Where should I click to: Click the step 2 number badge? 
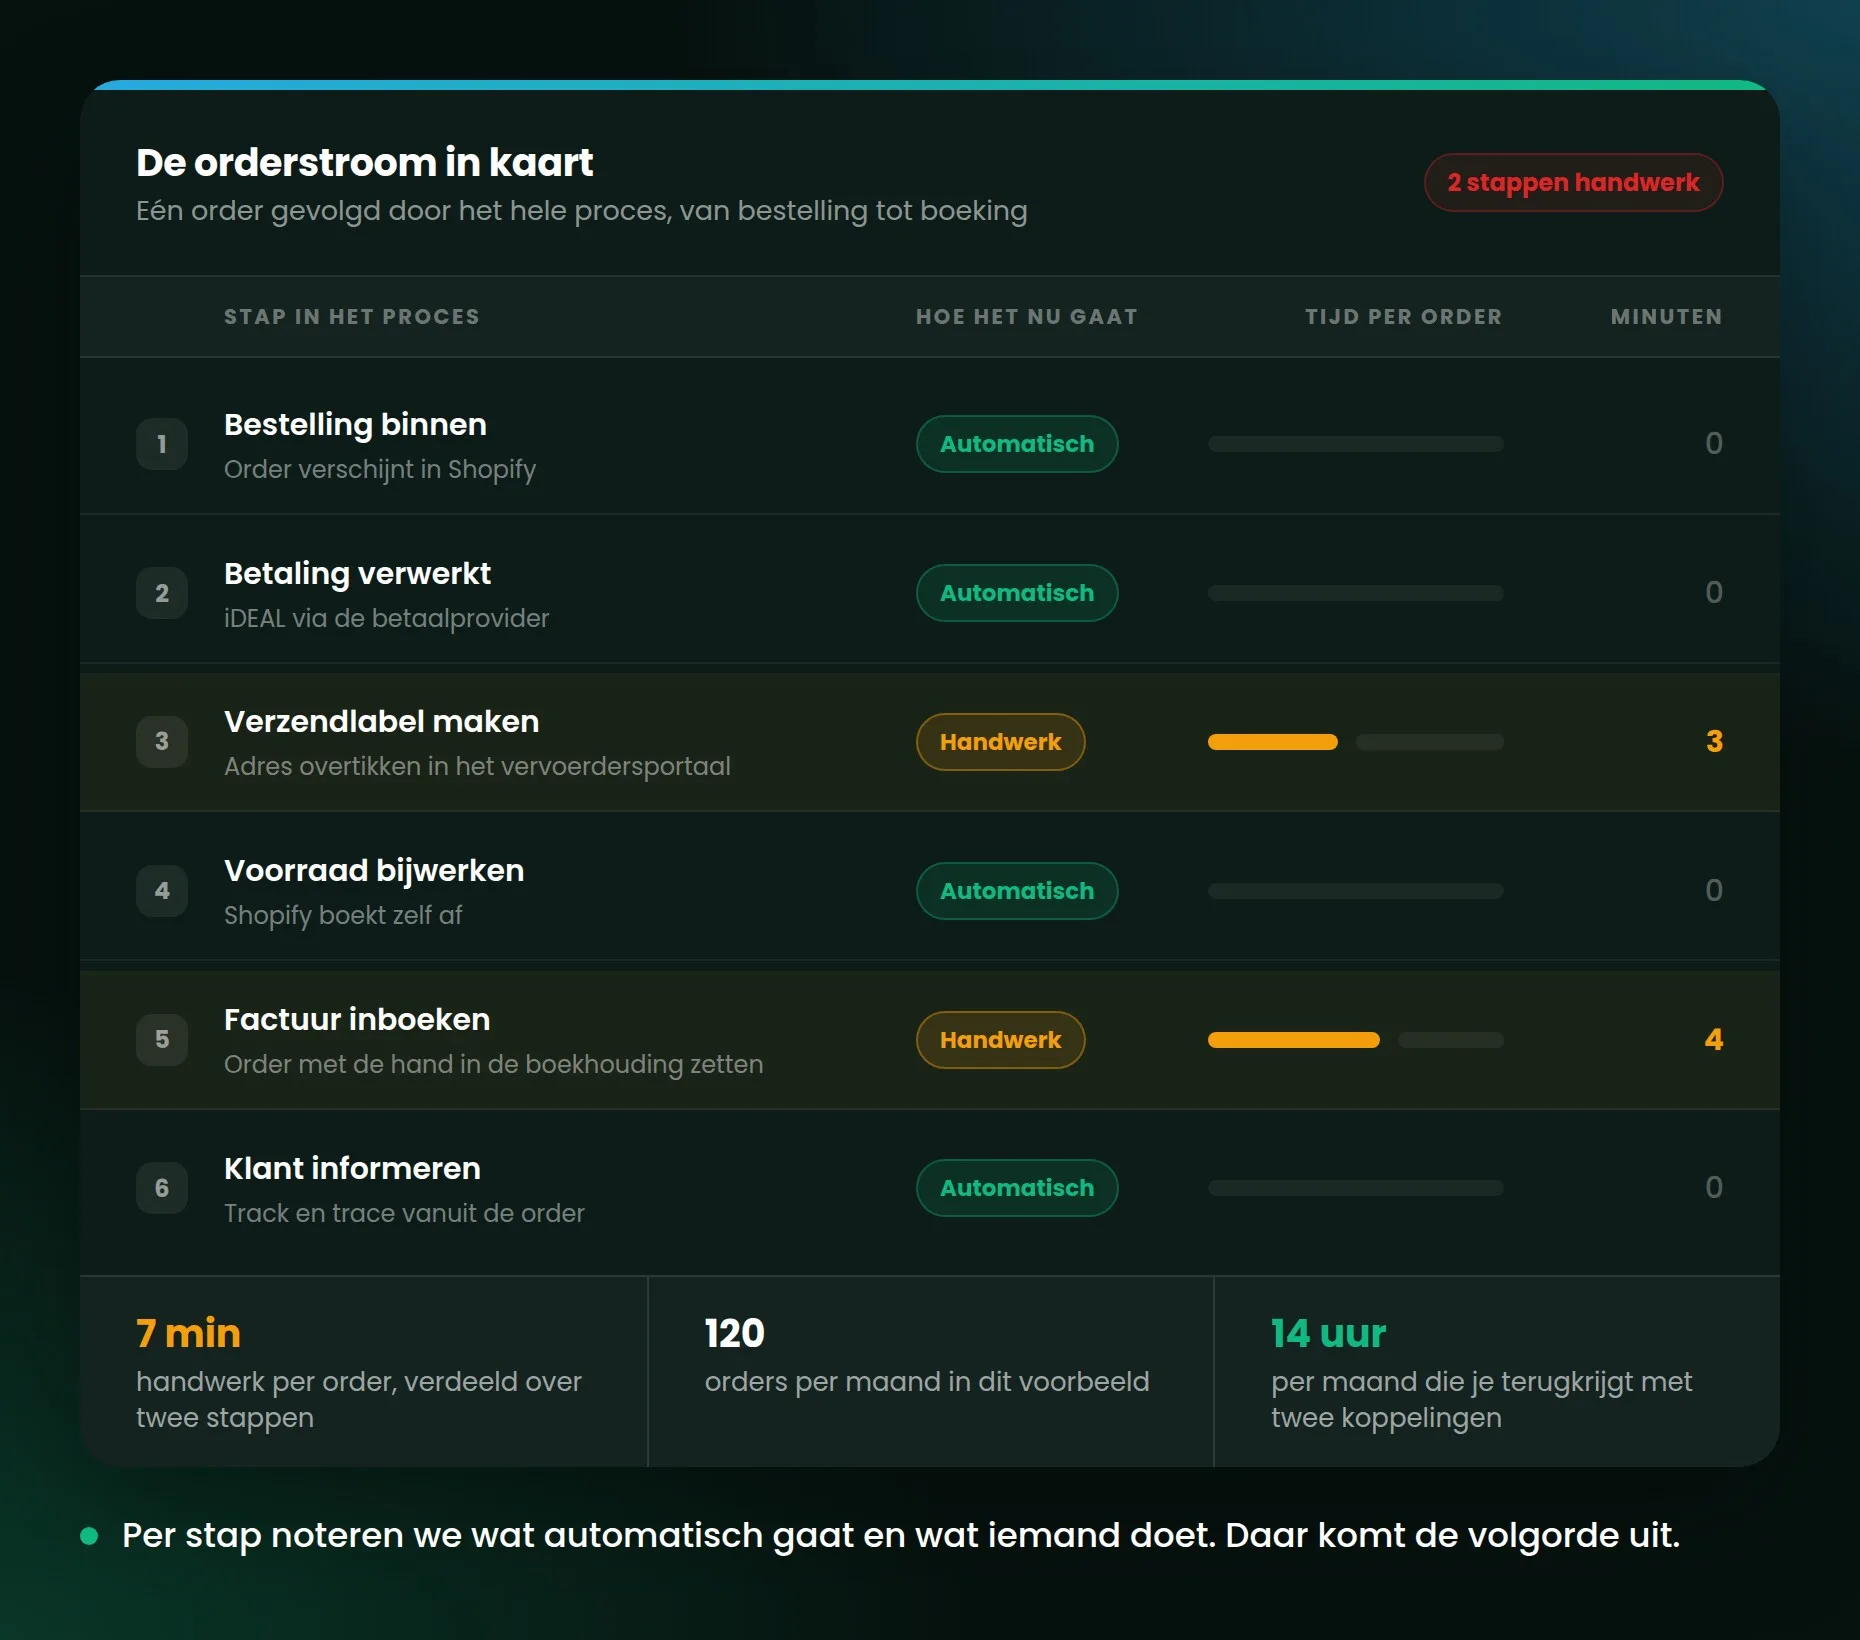point(162,593)
